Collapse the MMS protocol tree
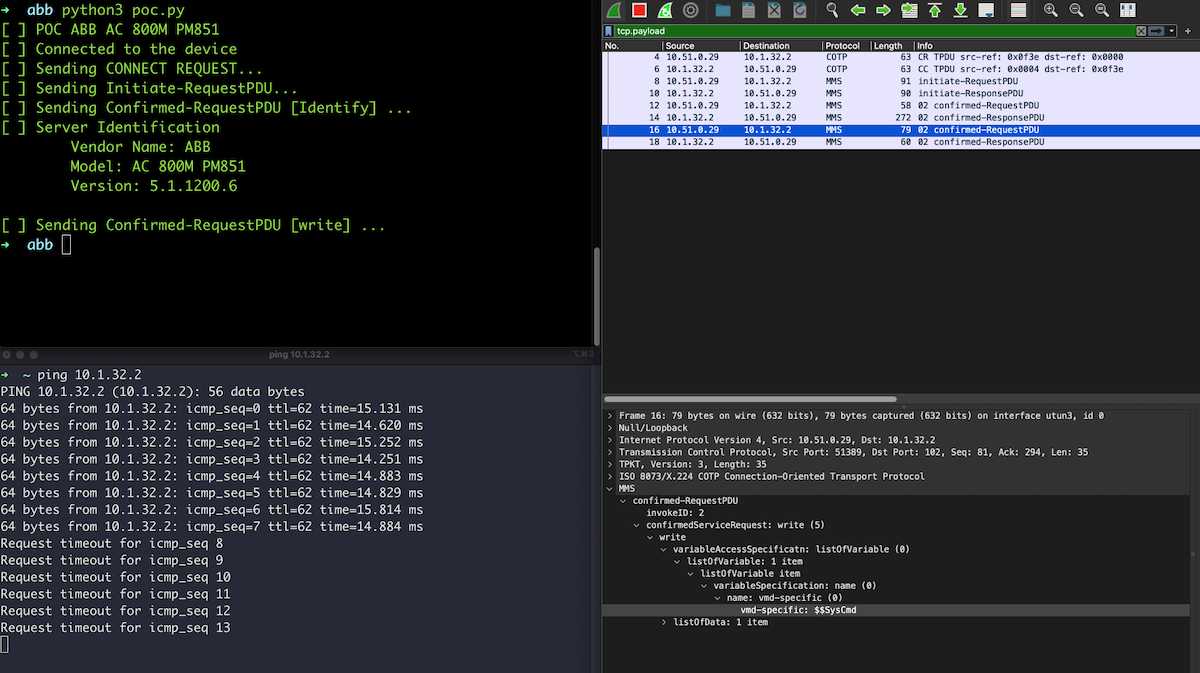Viewport: 1200px width, 673px height. 610,488
